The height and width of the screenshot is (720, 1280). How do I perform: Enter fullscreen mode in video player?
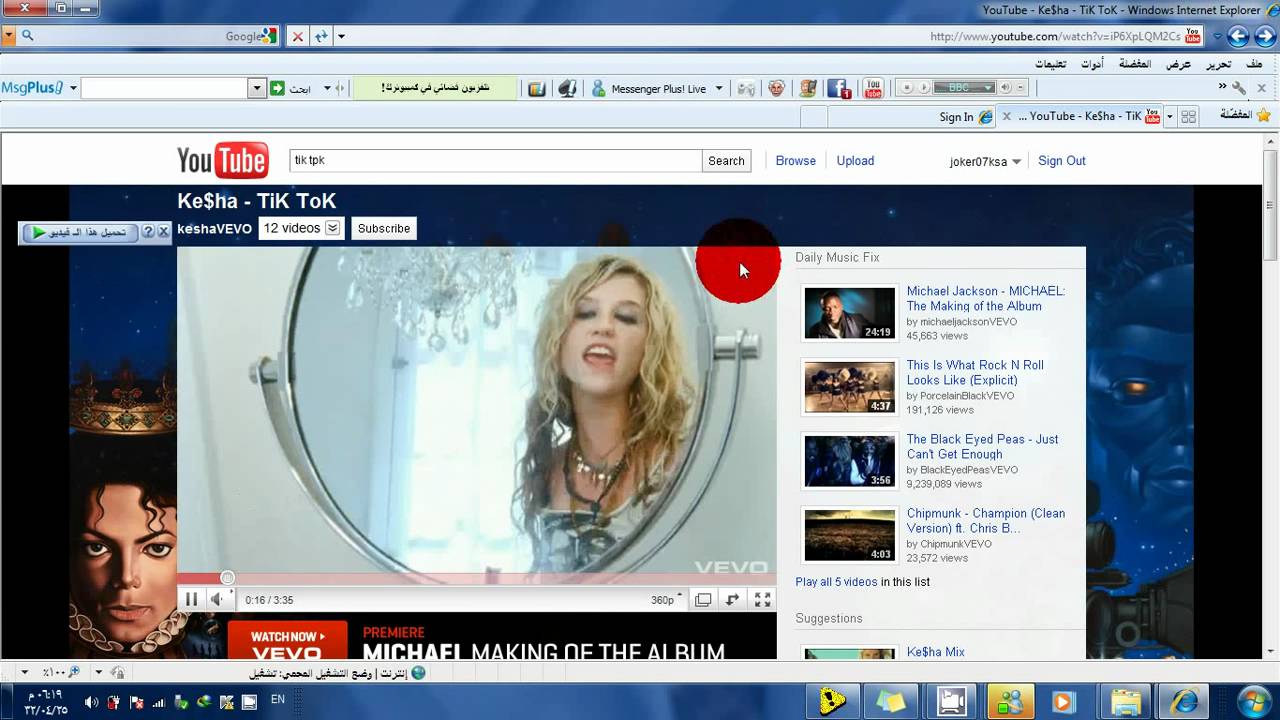[x=762, y=600]
